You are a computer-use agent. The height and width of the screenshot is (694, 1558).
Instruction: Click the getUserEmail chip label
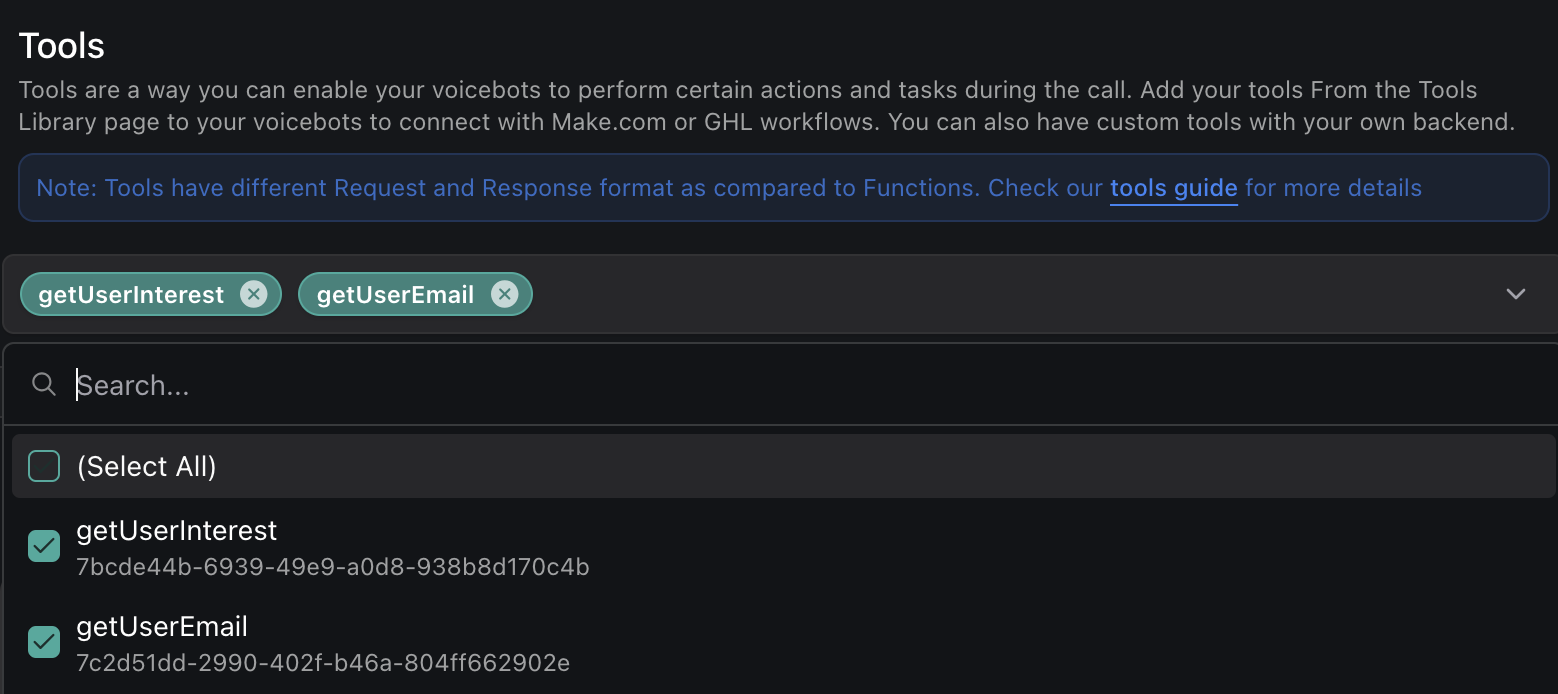395,295
